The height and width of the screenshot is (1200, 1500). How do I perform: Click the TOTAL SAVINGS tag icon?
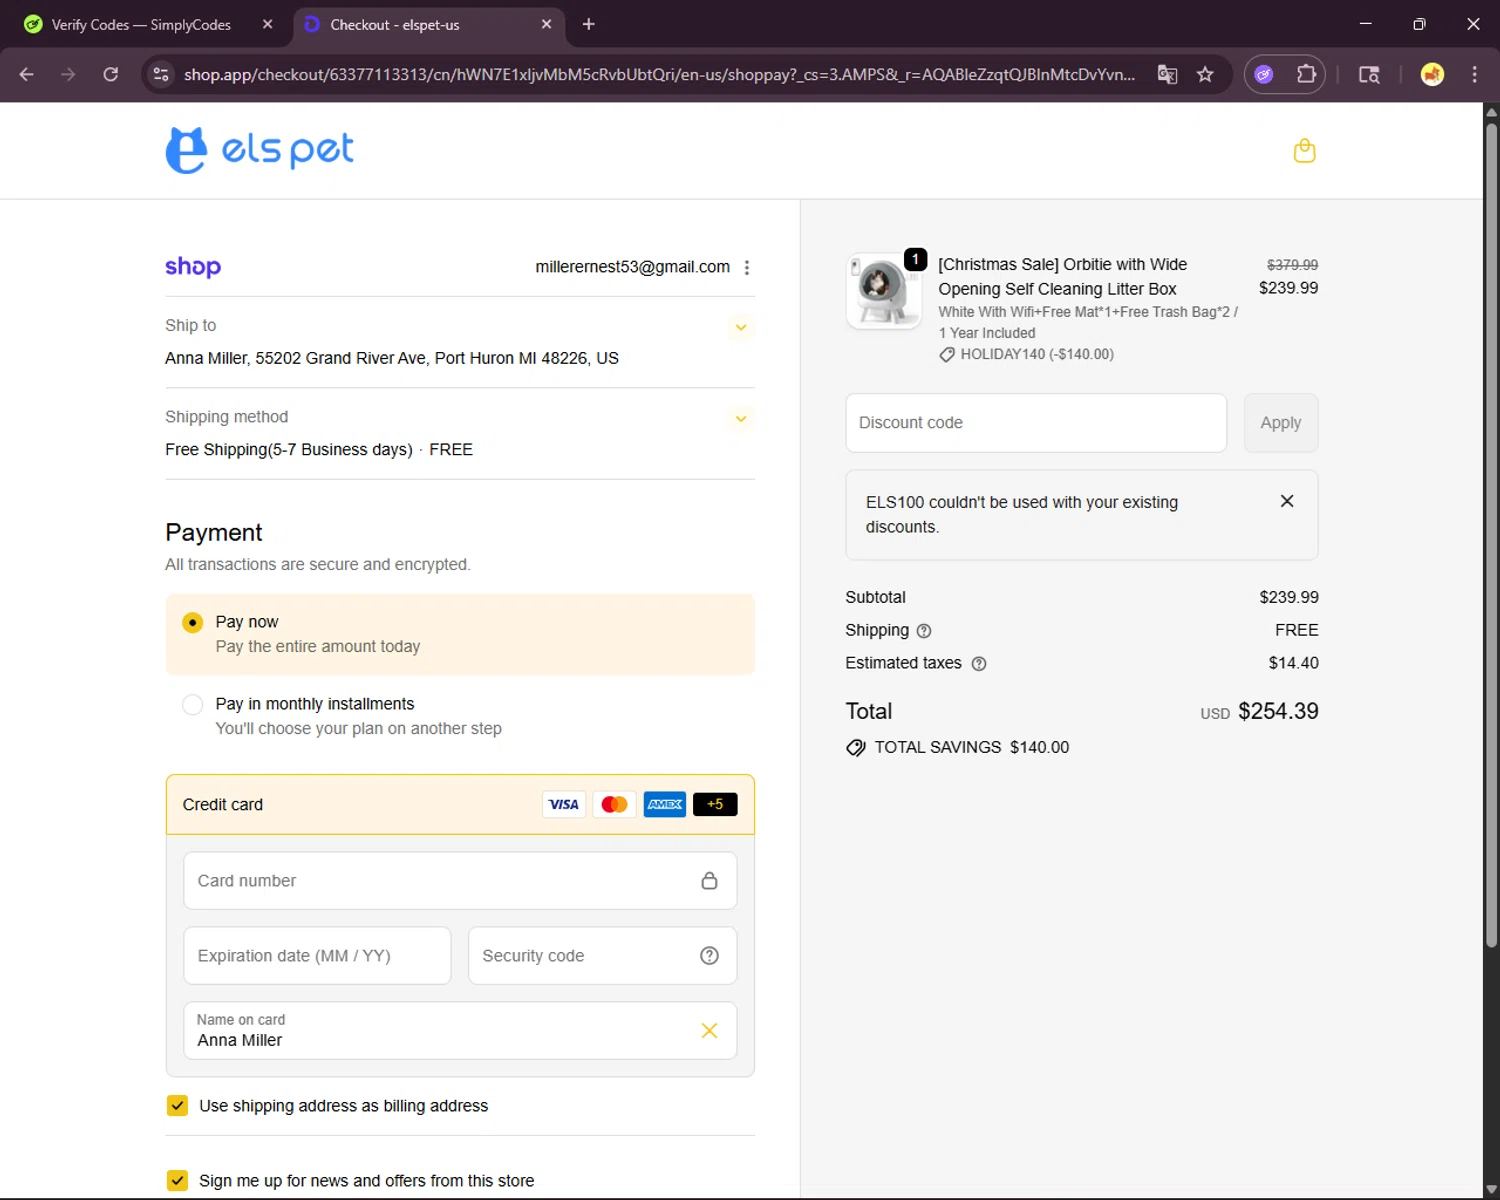(856, 748)
